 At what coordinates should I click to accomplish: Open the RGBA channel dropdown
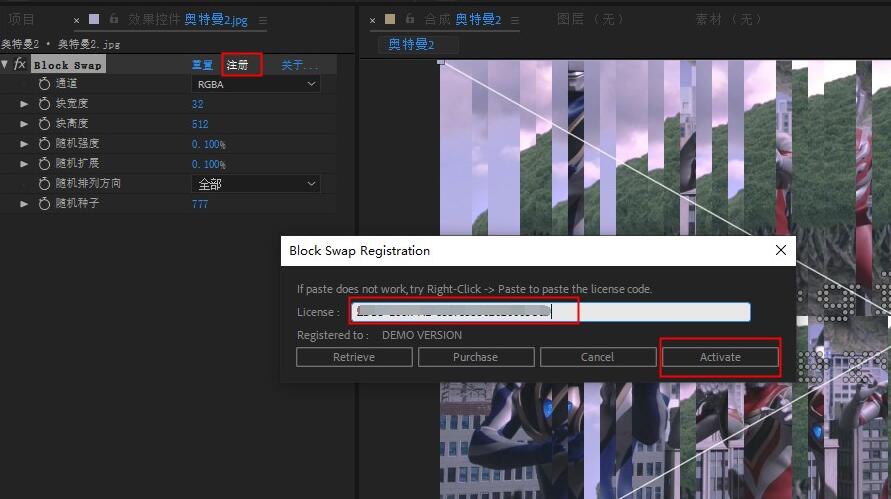[x=255, y=84]
